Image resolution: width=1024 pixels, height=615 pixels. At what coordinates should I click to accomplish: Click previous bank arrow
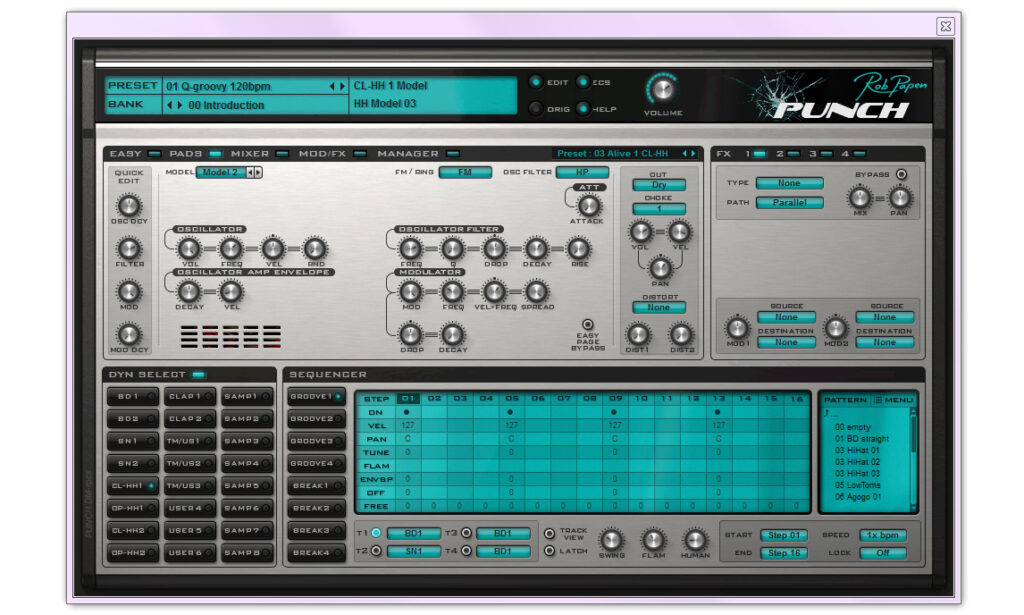pyautogui.click(x=170, y=105)
